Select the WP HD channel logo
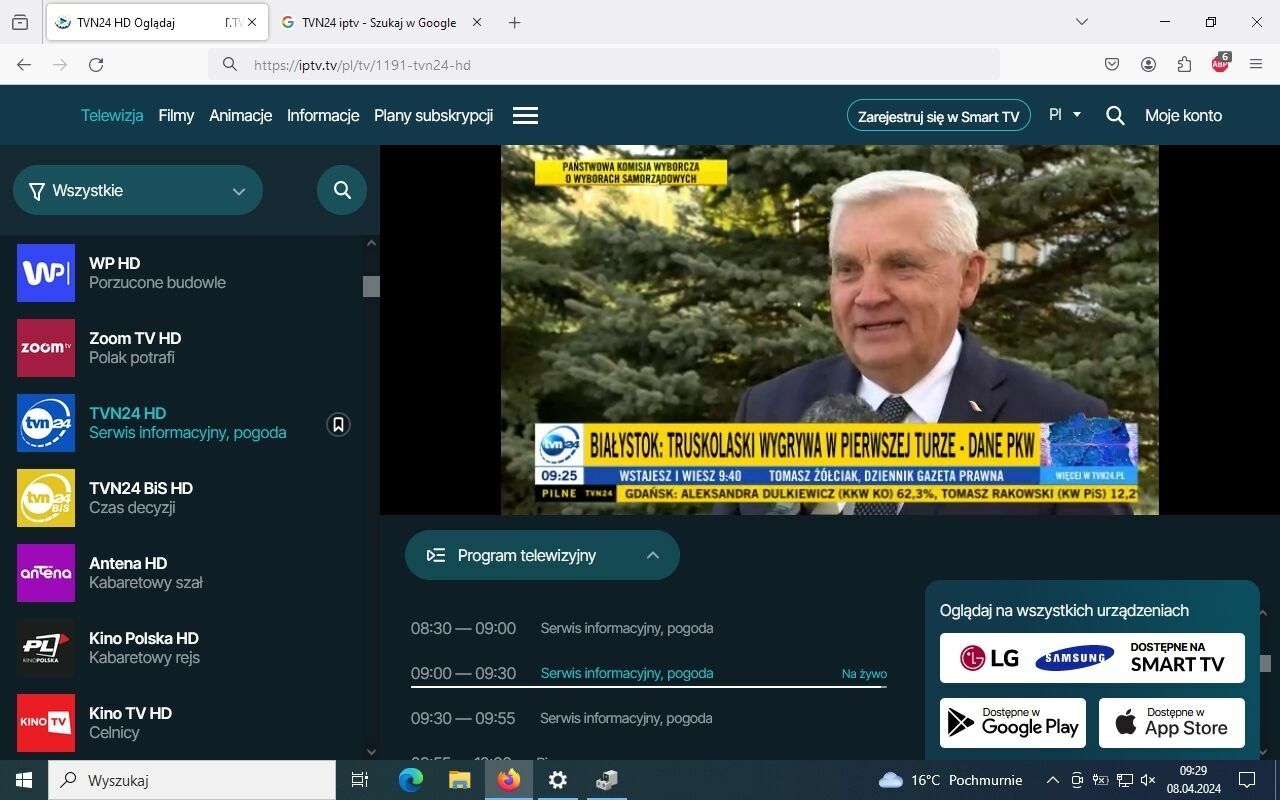Screen dimensions: 1280x800 (46, 273)
